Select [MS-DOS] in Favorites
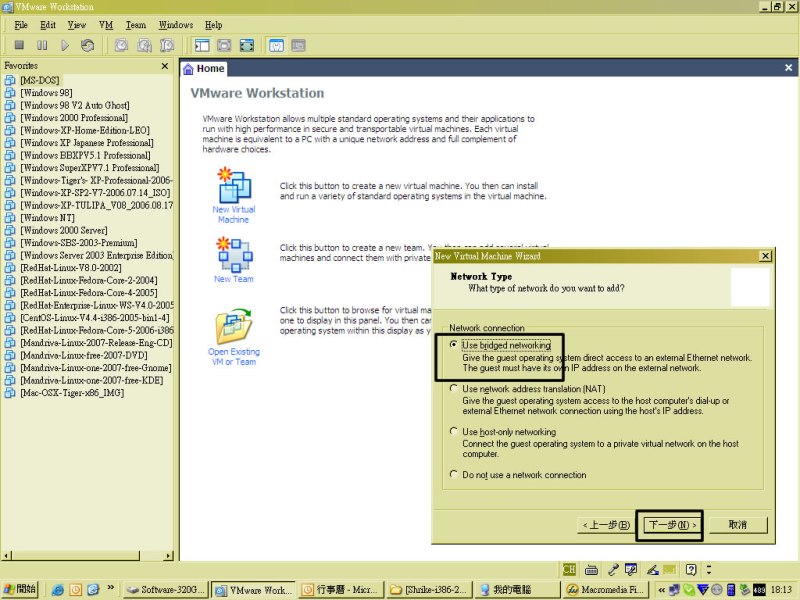The height and width of the screenshot is (600, 800). (39, 80)
